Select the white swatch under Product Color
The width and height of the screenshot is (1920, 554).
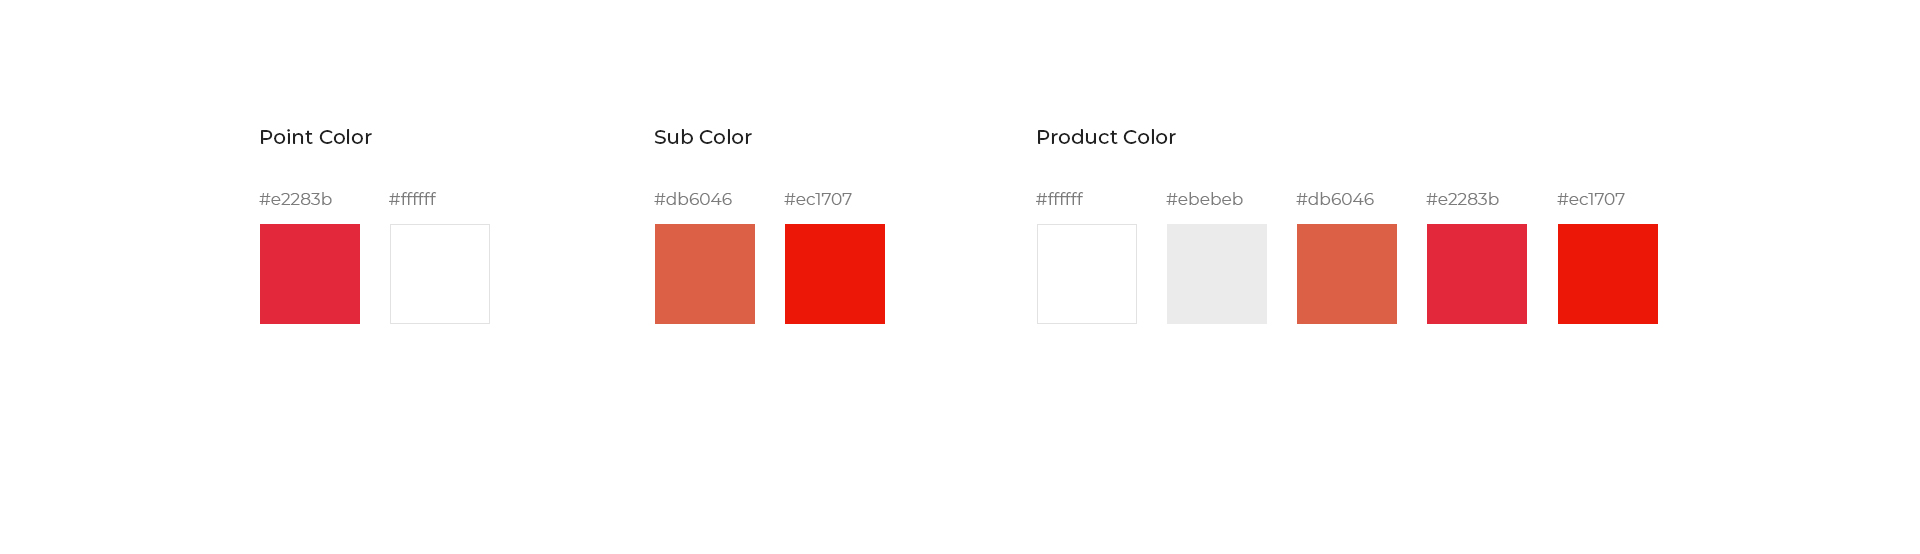(1087, 274)
